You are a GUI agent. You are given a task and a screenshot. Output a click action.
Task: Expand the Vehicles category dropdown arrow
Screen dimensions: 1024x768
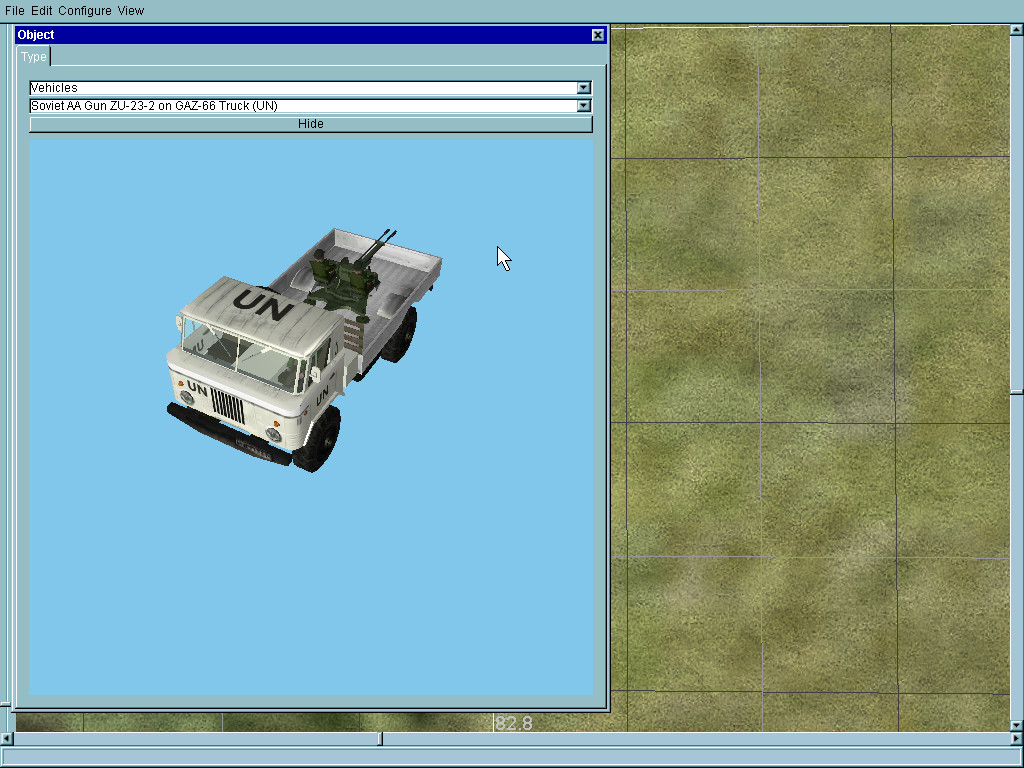584,88
